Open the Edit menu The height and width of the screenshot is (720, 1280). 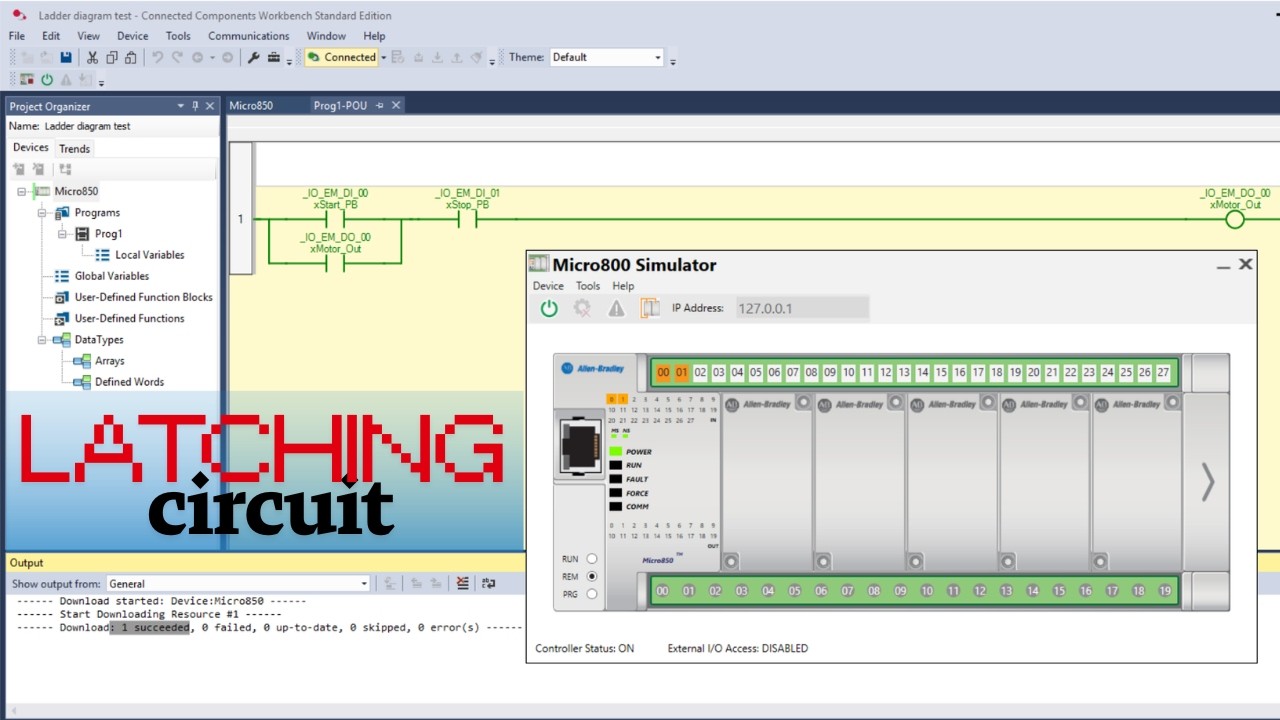click(x=51, y=36)
